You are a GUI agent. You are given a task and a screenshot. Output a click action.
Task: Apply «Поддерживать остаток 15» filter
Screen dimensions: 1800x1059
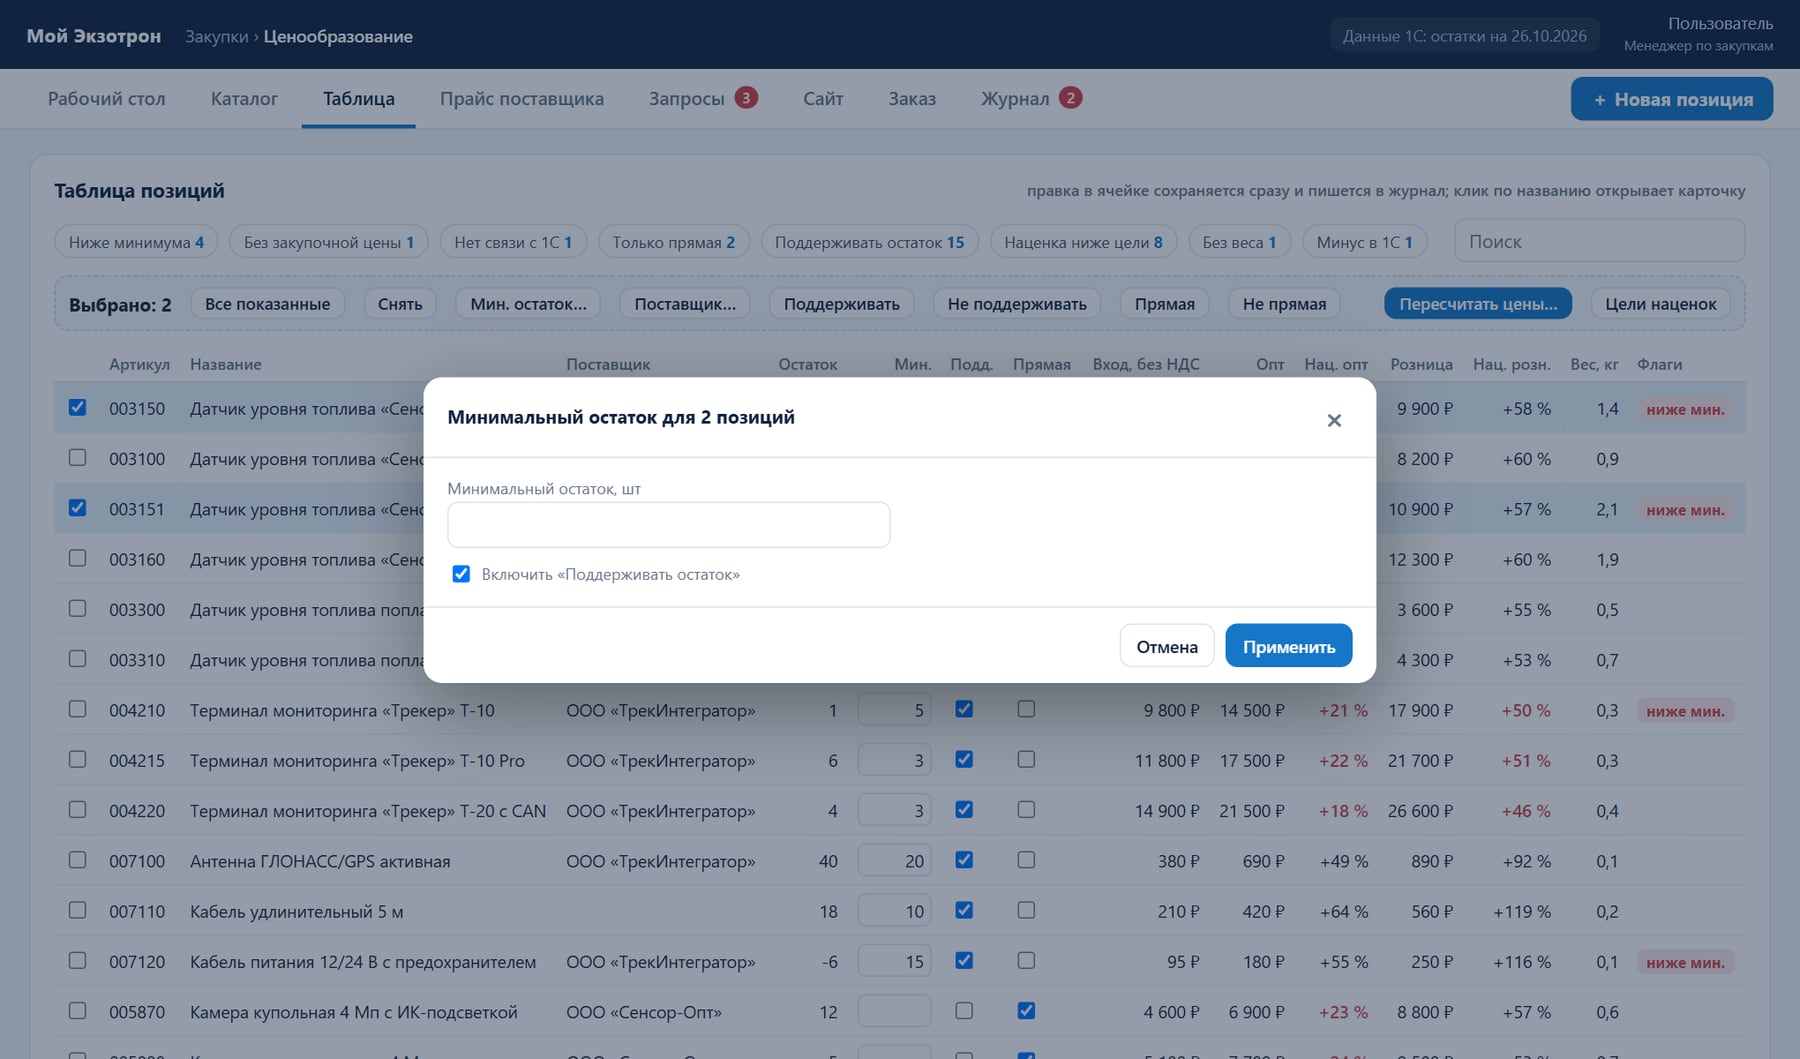[870, 242]
